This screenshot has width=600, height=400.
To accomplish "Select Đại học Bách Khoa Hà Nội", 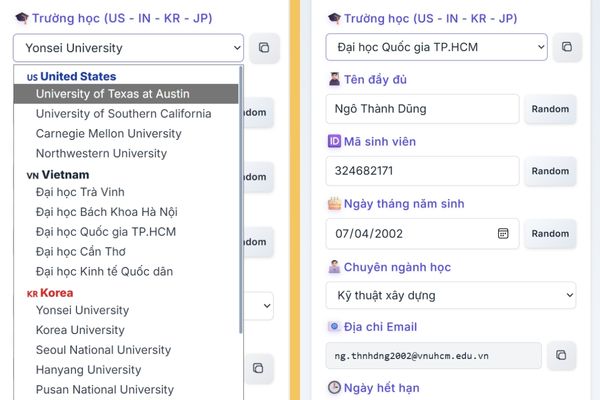I will (x=106, y=212).
